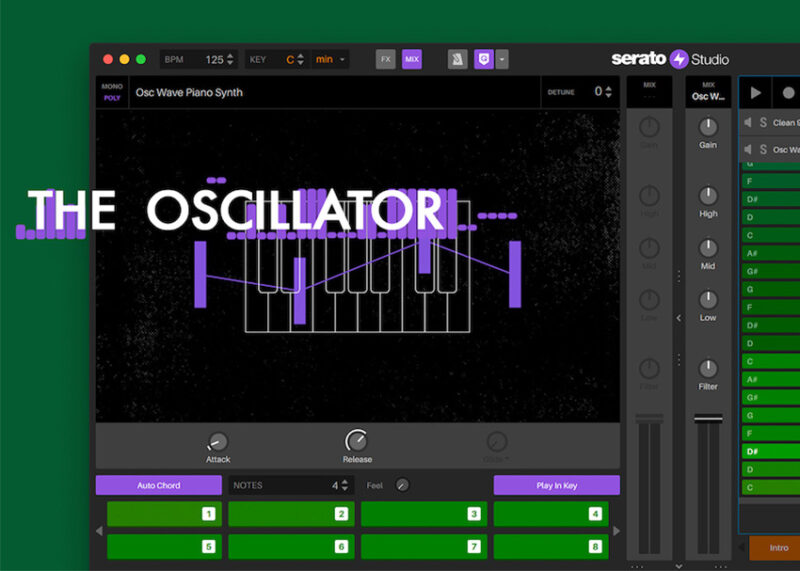The width and height of the screenshot is (800, 571).
Task: Click the Serato lightning bolt logo
Action: click(679, 59)
